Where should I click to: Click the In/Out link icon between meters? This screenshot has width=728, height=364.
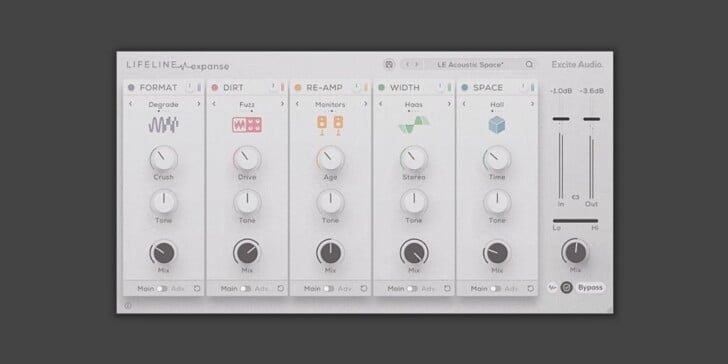click(576, 197)
